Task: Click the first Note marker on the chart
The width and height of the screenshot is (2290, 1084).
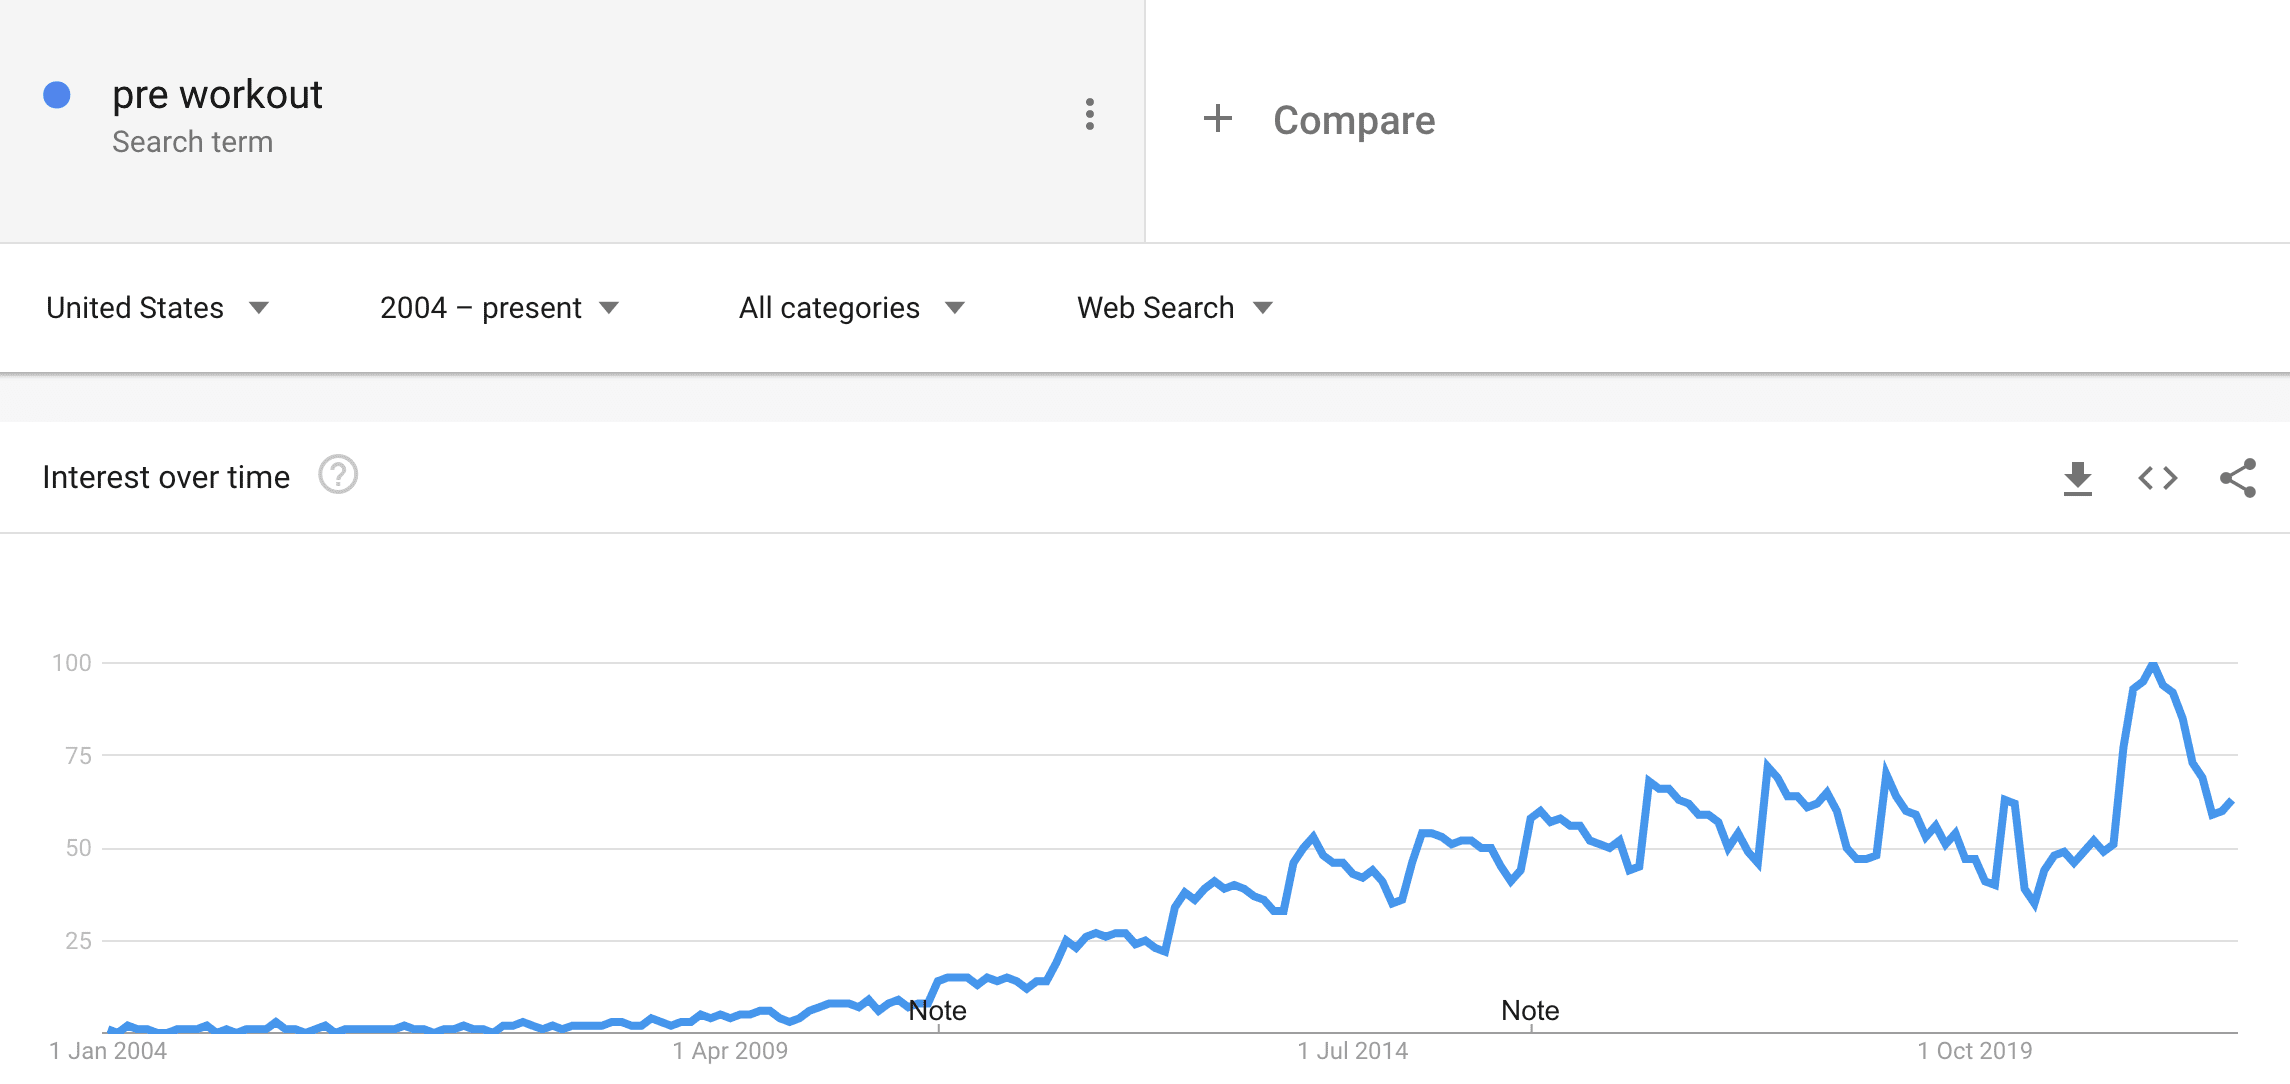Action: pyautogui.click(x=938, y=1011)
